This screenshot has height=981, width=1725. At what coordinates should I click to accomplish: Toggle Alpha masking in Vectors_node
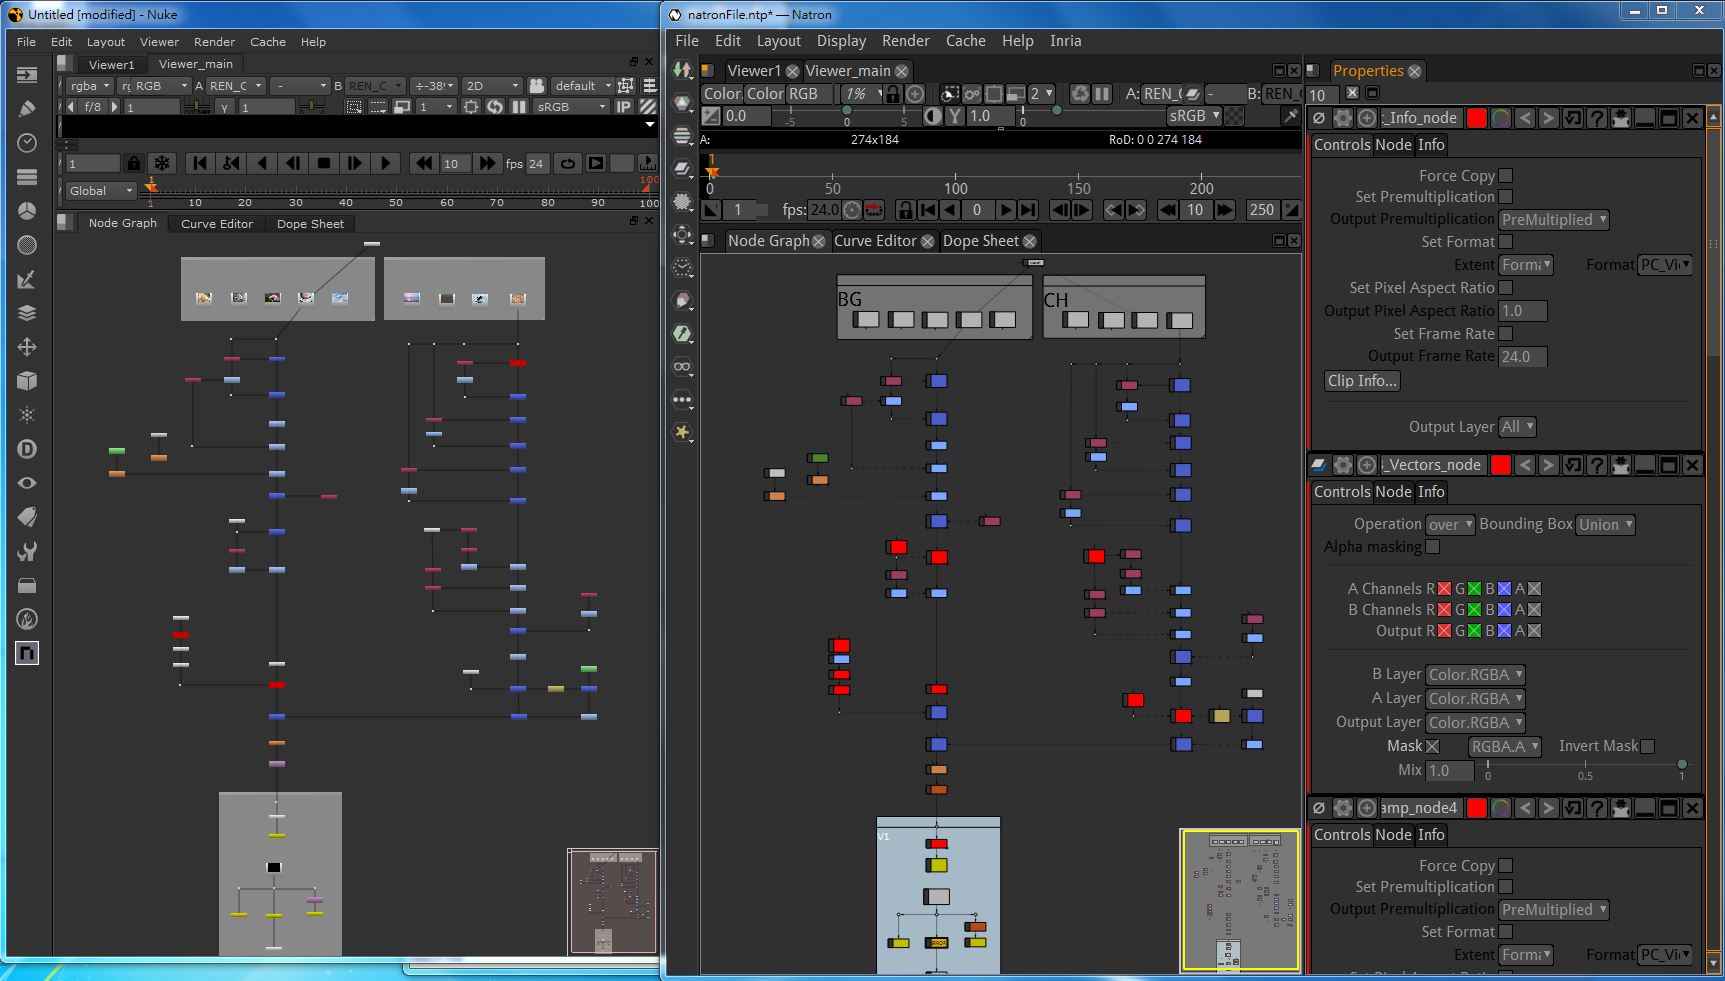click(x=1432, y=547)
